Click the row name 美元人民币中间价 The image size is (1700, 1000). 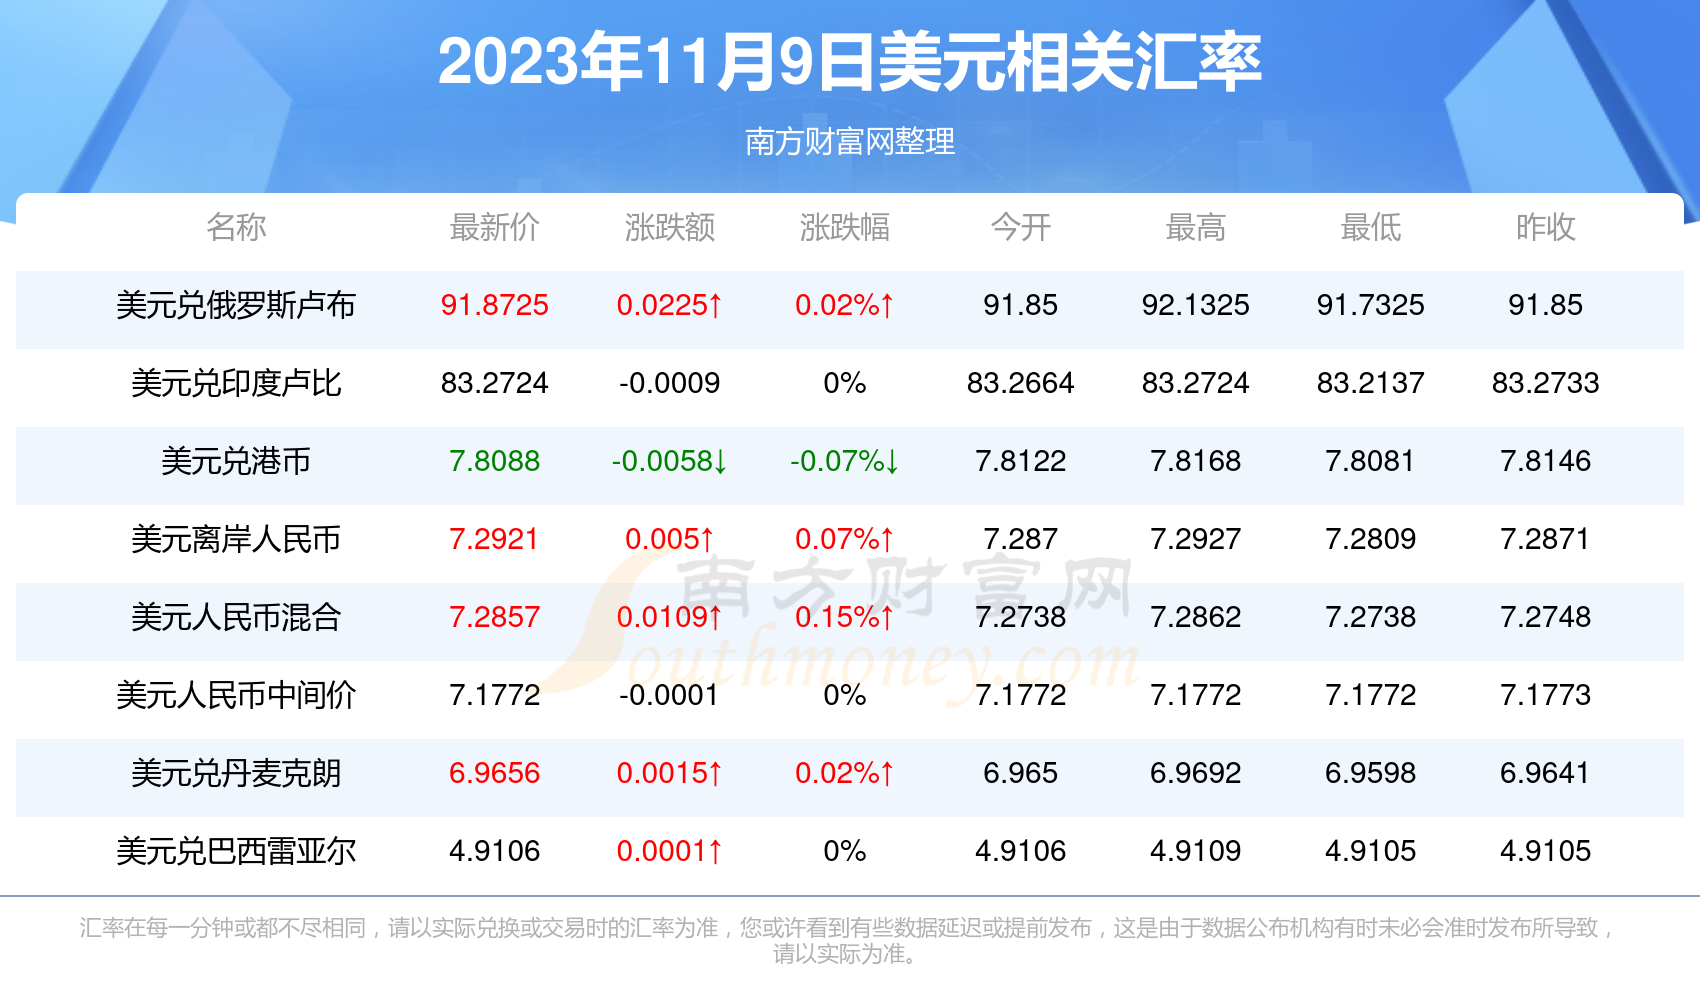pos(236,695)
